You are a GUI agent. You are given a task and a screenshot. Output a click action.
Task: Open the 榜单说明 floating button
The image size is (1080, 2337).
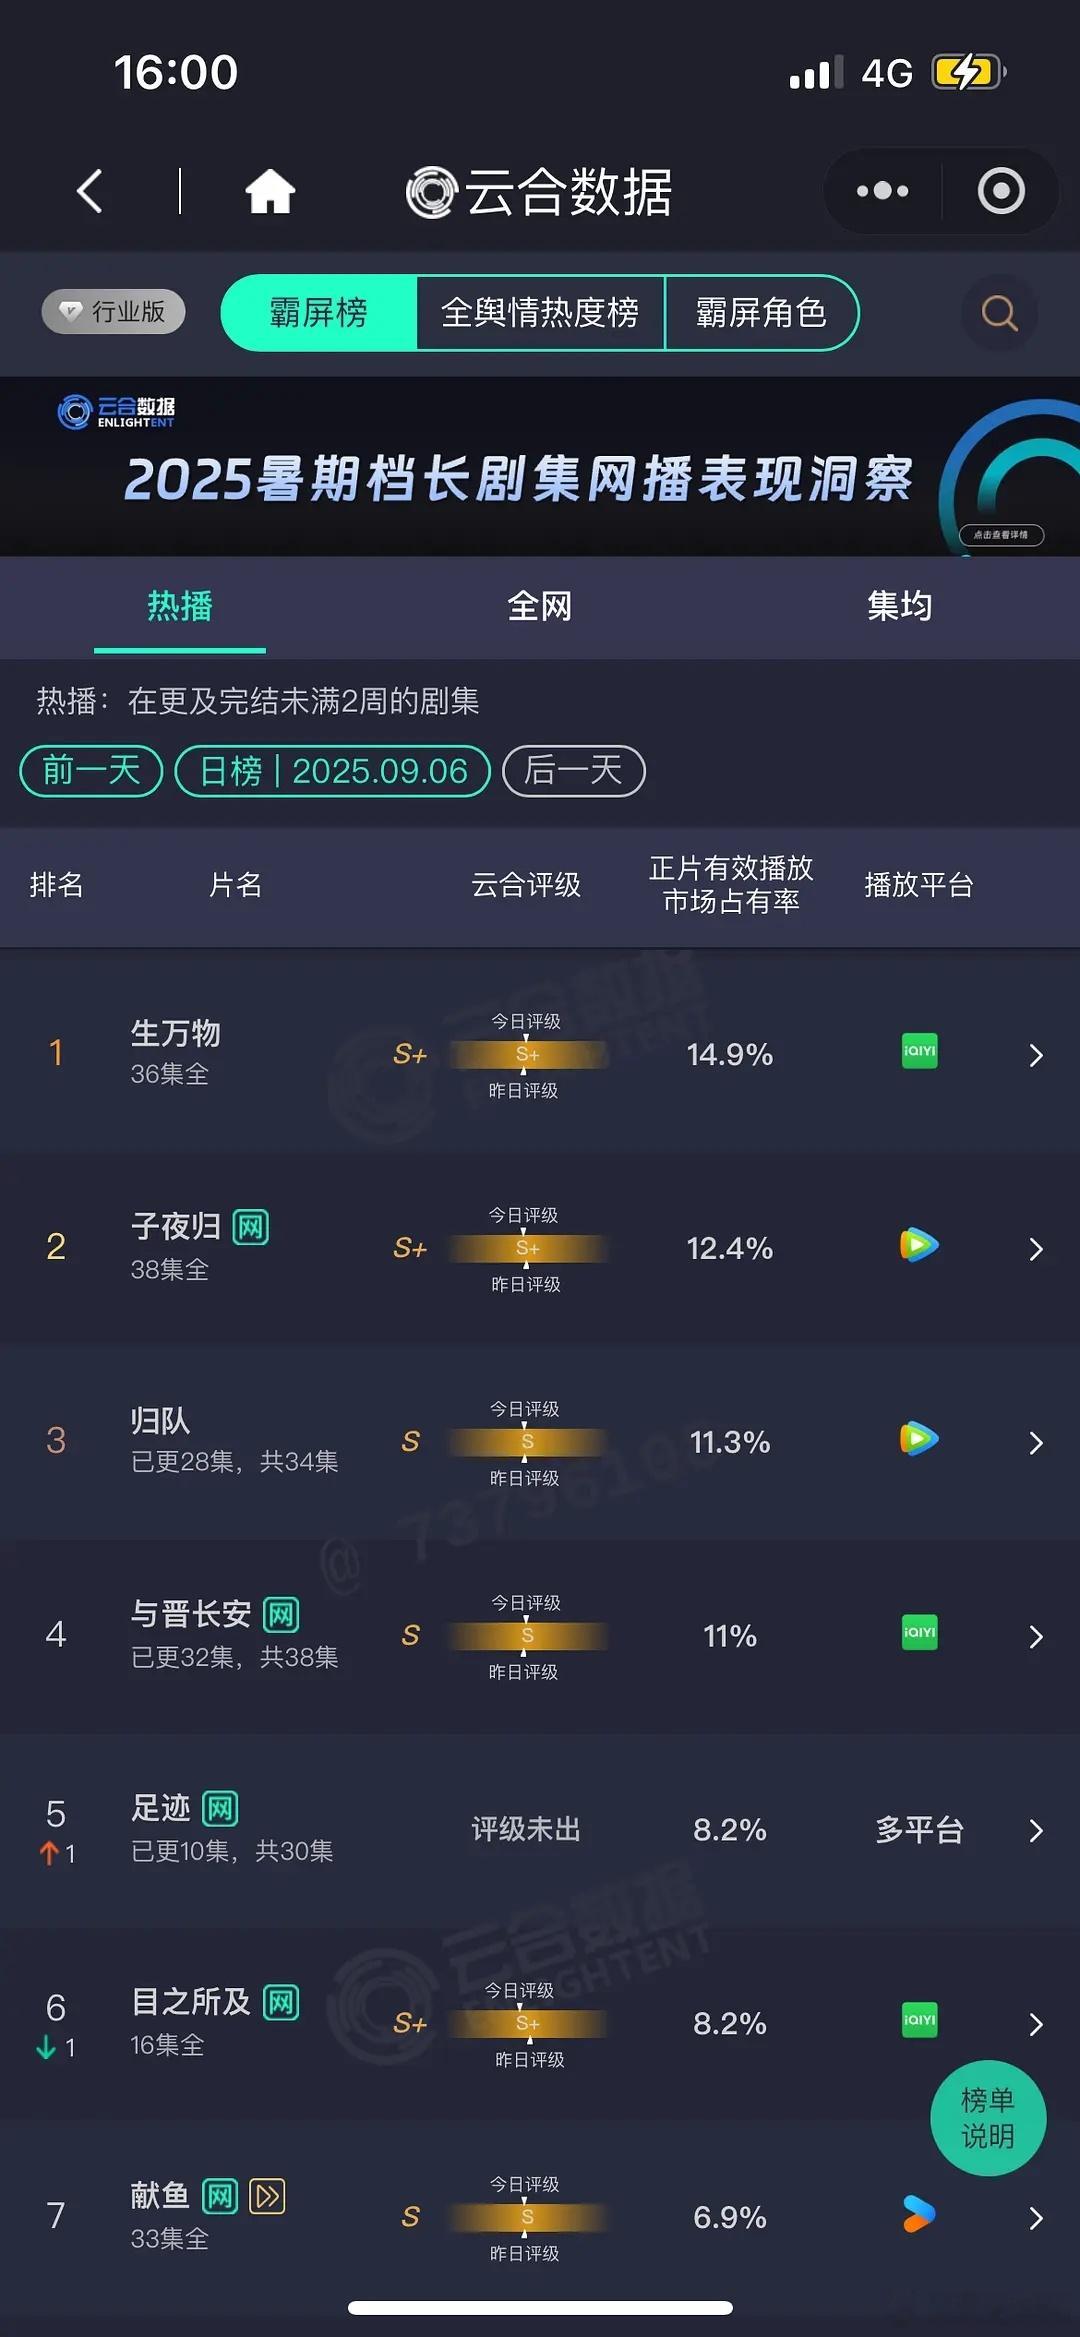pyautogui.click(x=988, y=2118)
